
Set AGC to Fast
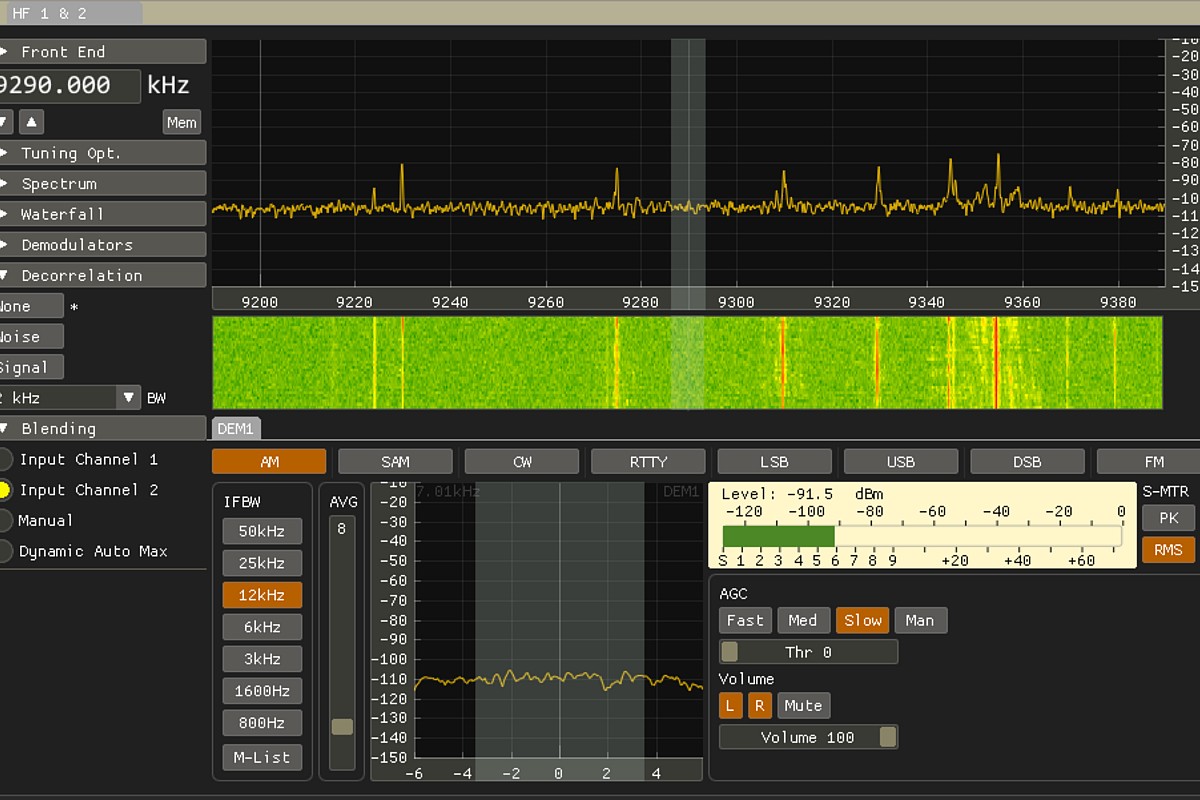[x=745, y=620]
